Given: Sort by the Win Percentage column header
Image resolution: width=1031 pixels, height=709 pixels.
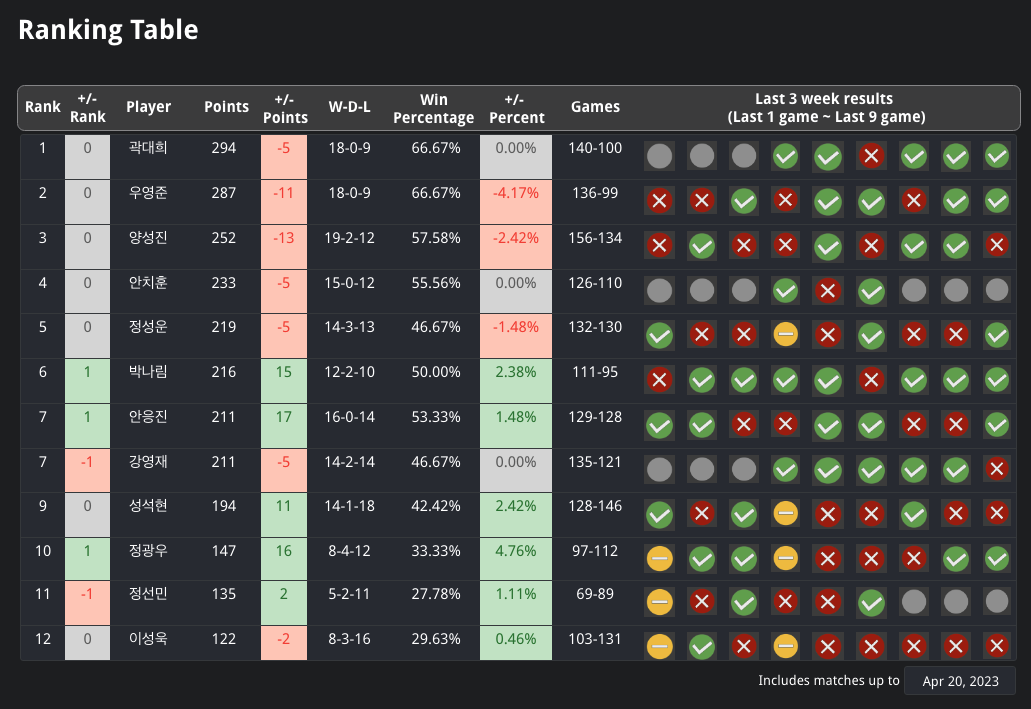Looking at the screenshot, I should tap(433, 107).
